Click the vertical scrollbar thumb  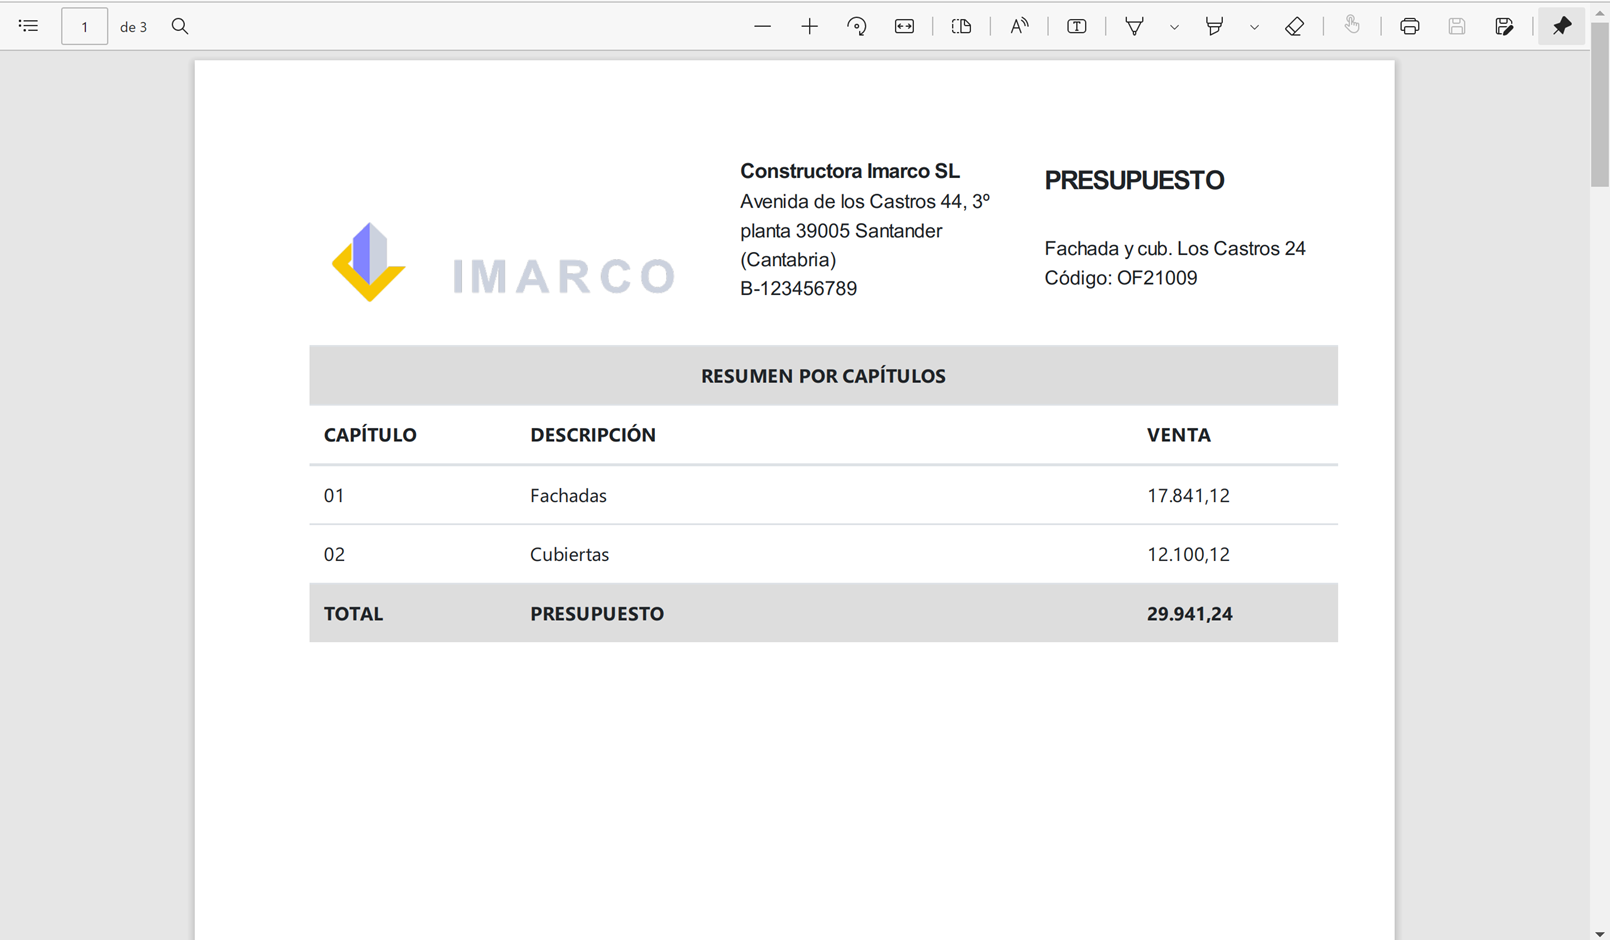click(1600, 103)
